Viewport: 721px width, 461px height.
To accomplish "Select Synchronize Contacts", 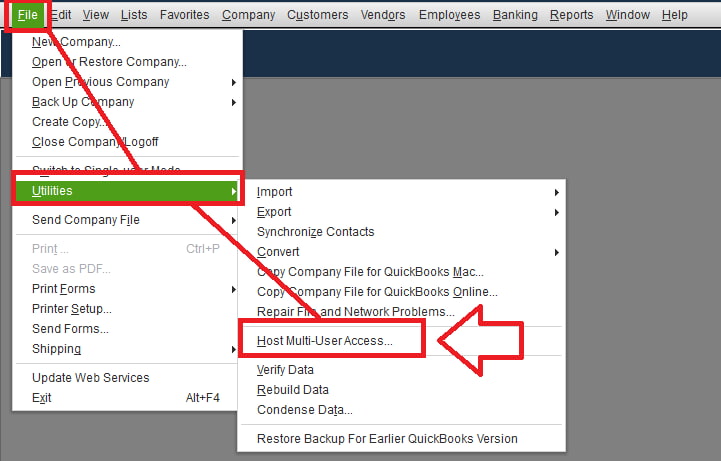I will [401, 232].
